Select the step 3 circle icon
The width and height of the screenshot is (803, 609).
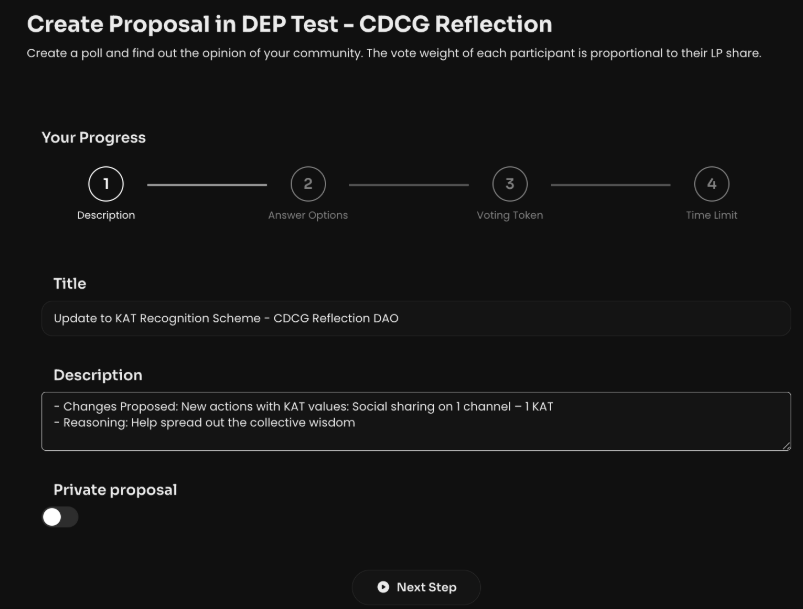coord(510,184)
